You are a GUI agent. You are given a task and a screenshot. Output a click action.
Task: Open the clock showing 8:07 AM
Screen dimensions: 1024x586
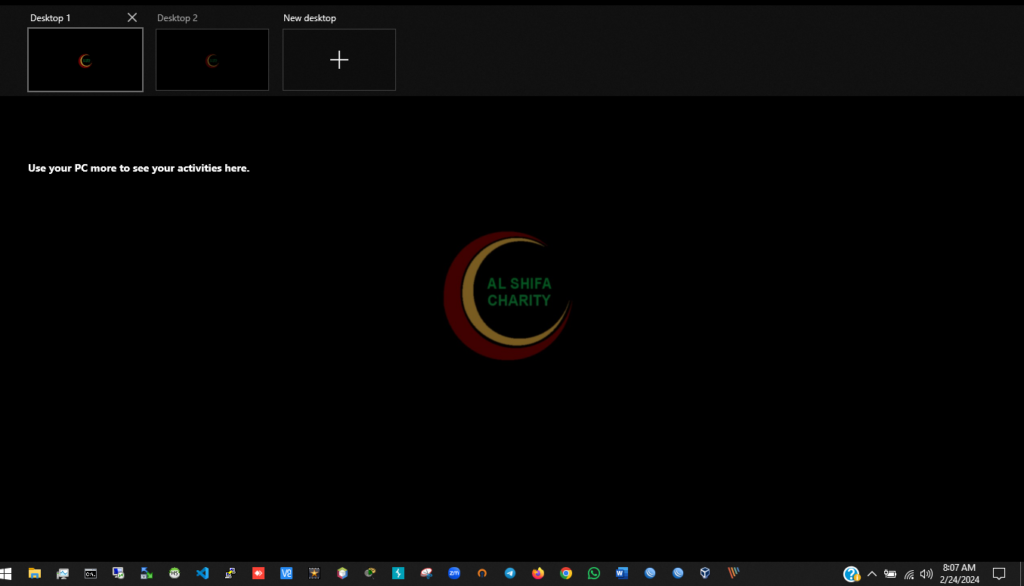pos(959,573)
